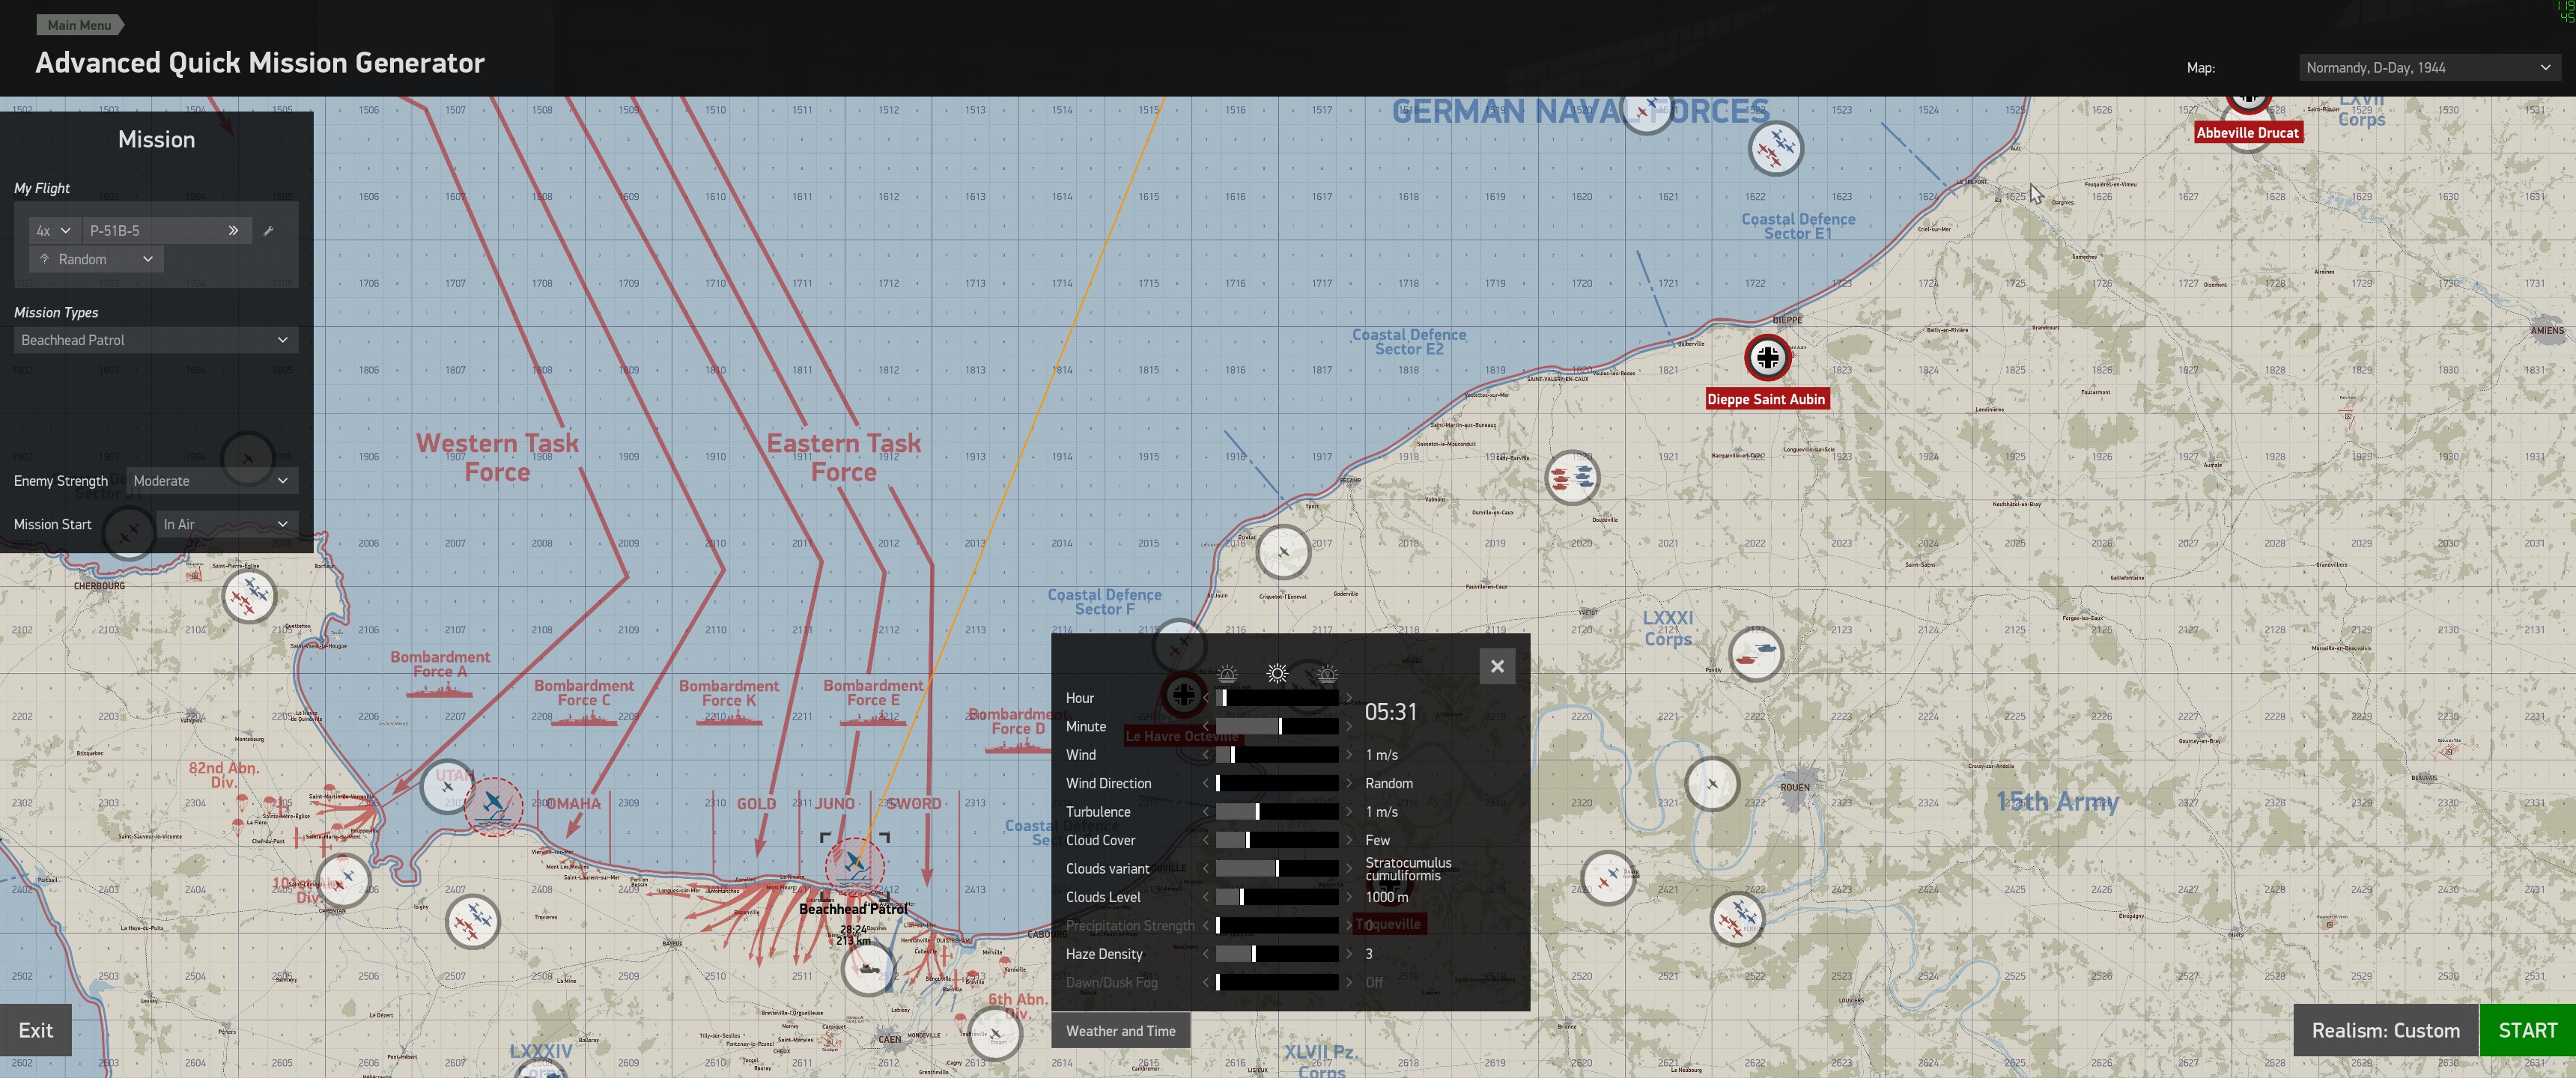The height and width of the screenshot is (1078, 2576).
Task: Step Clouds variant to next with right arrow
Action: pyautogui.click(x=1349, y=869)
